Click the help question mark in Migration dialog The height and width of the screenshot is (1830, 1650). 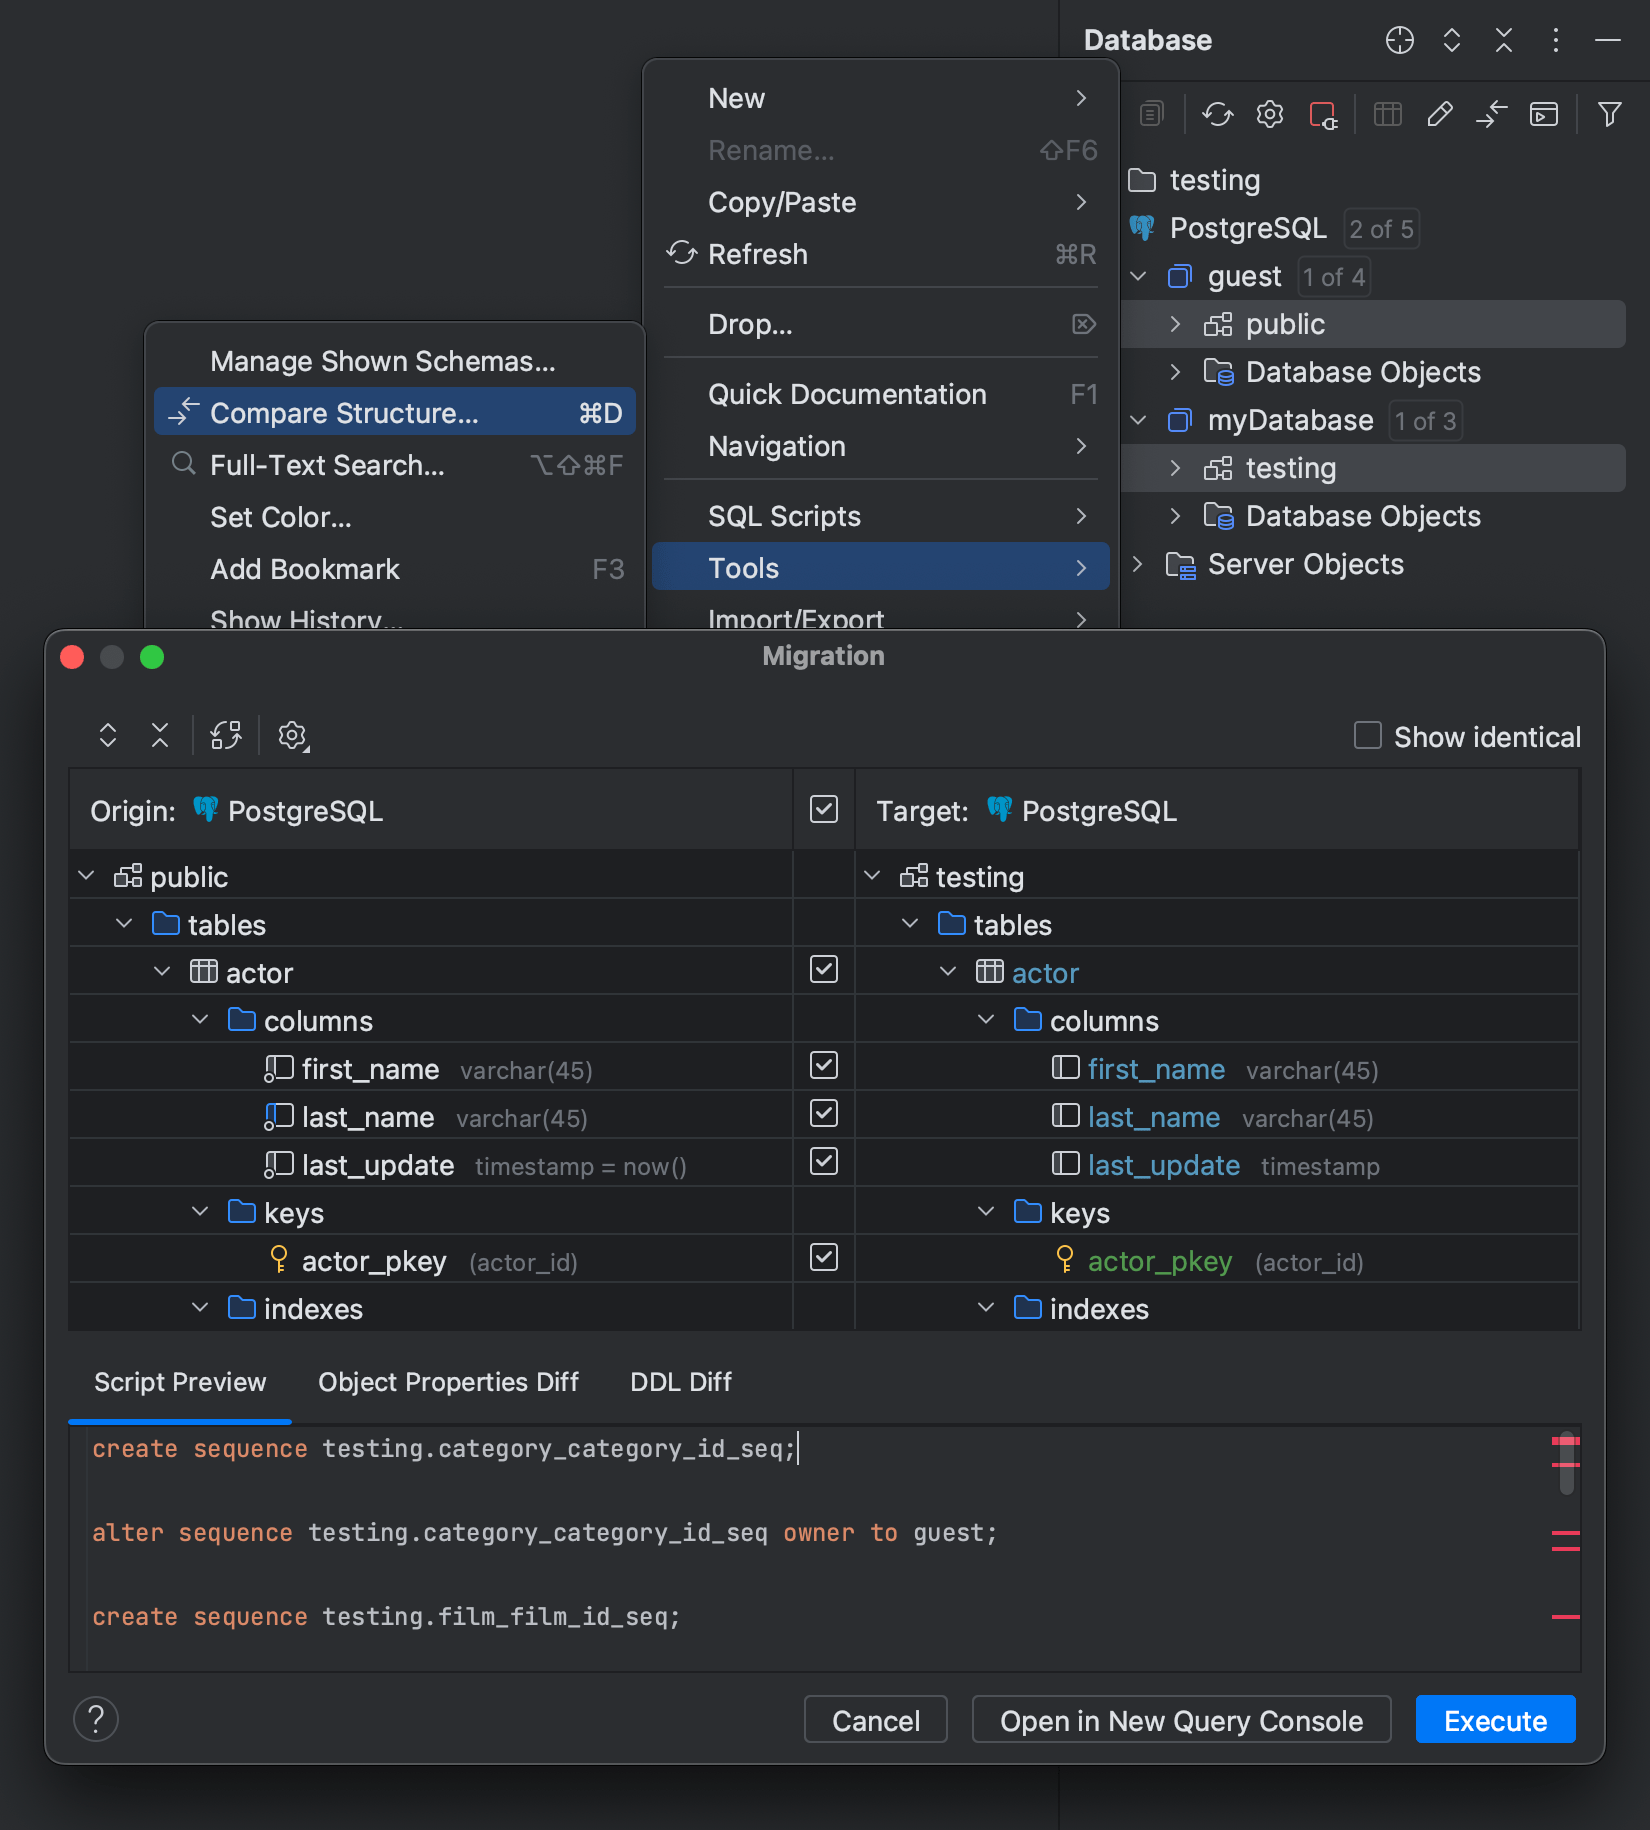point(96,1718)
